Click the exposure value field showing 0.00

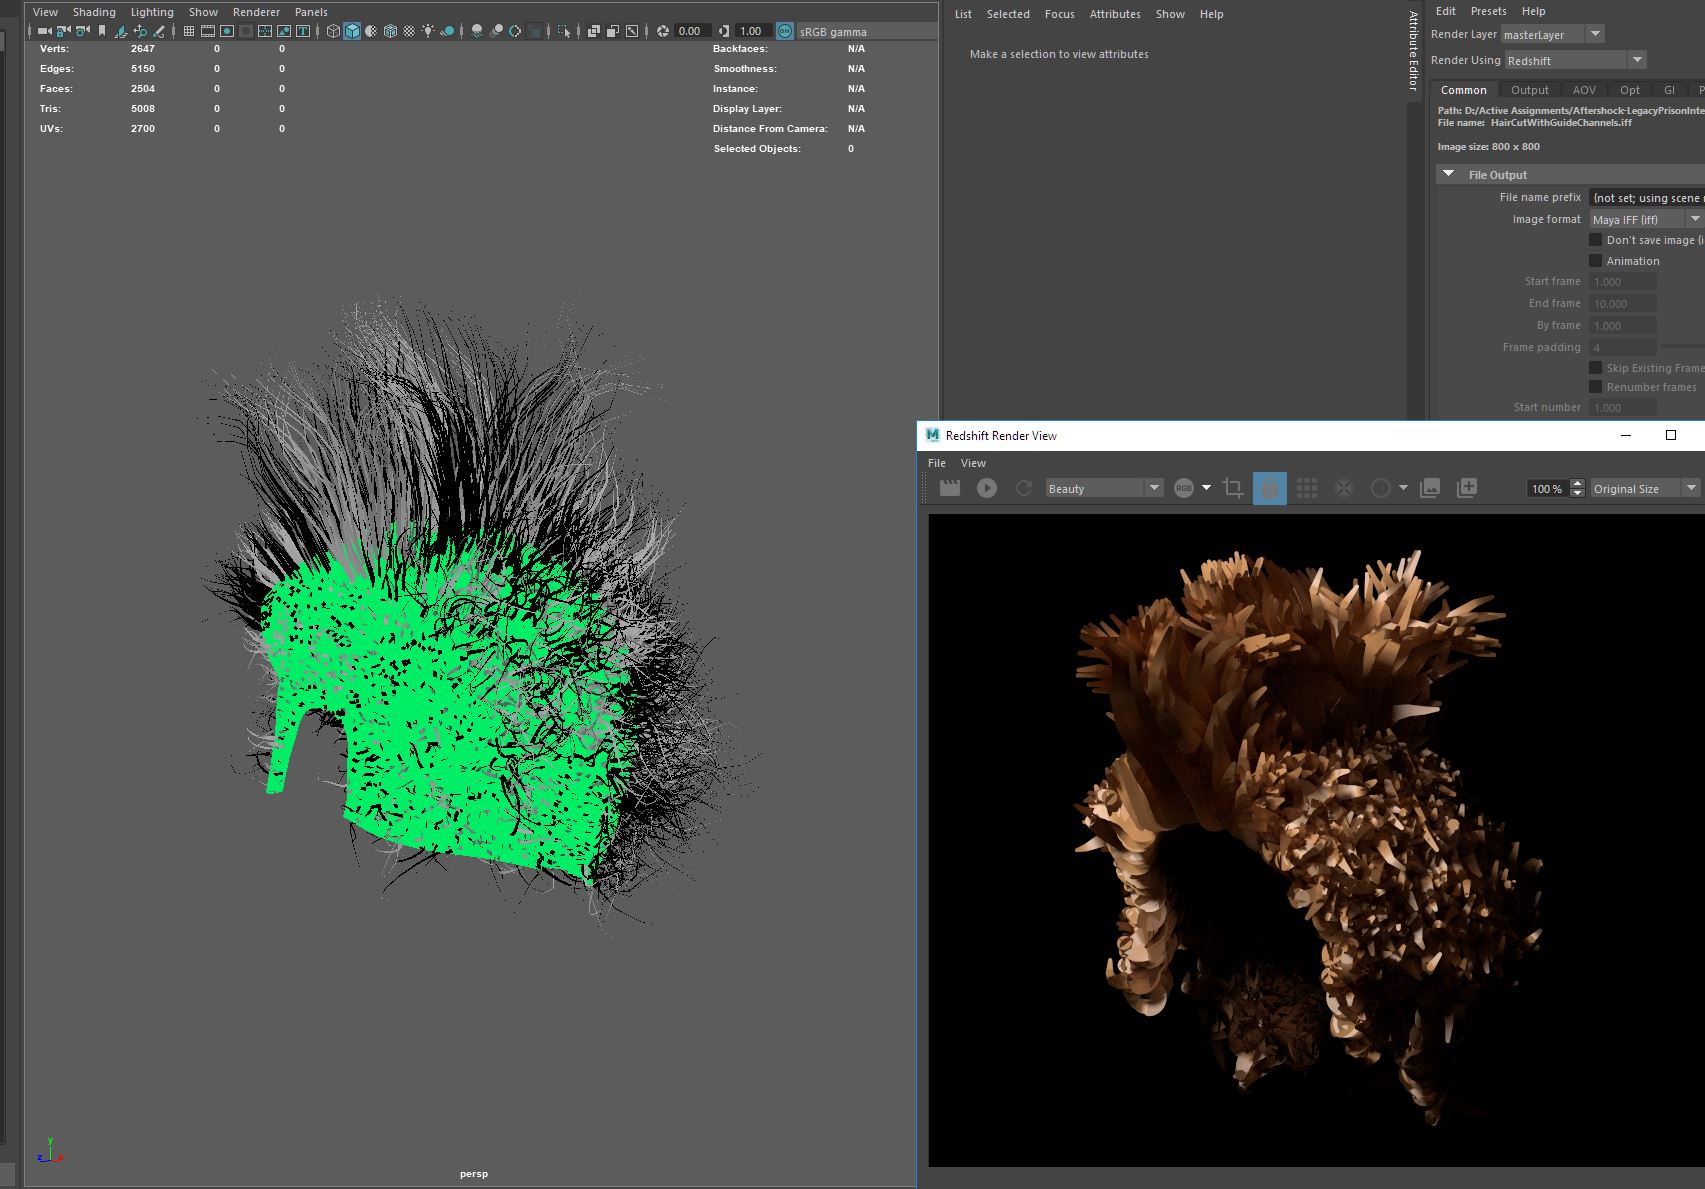point(690,31)
